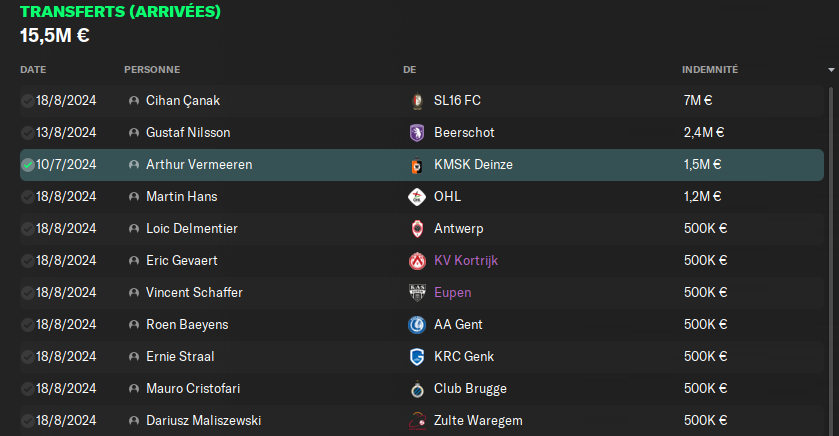Click the Beerschot purple crest icon
Screen dimensions: 839x436
click(x=417, y=133)
